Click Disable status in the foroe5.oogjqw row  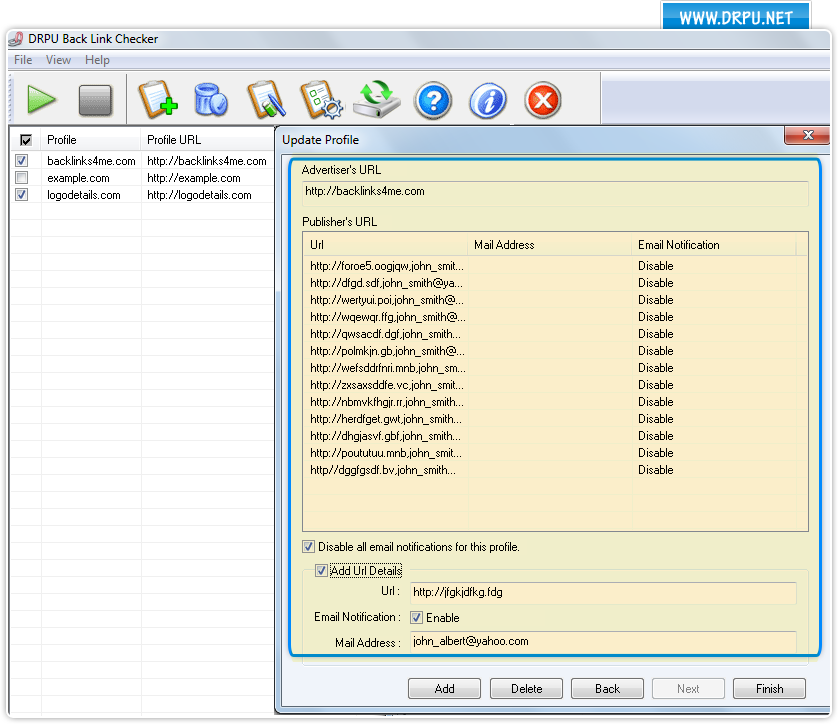(x=655, y=266)
